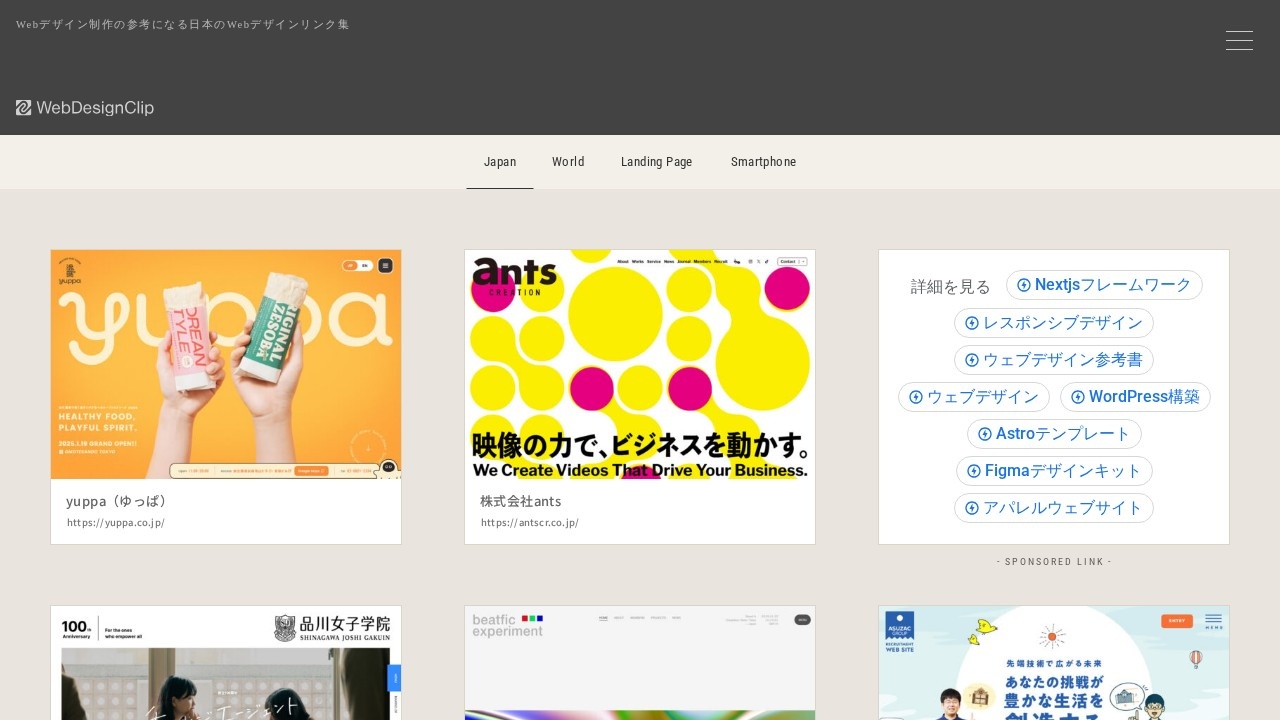The height and width of the screenshot is (720, 1280).
Task: Click the plus icon on アパレルウェブサイト tag
Action: click(971, 508)
